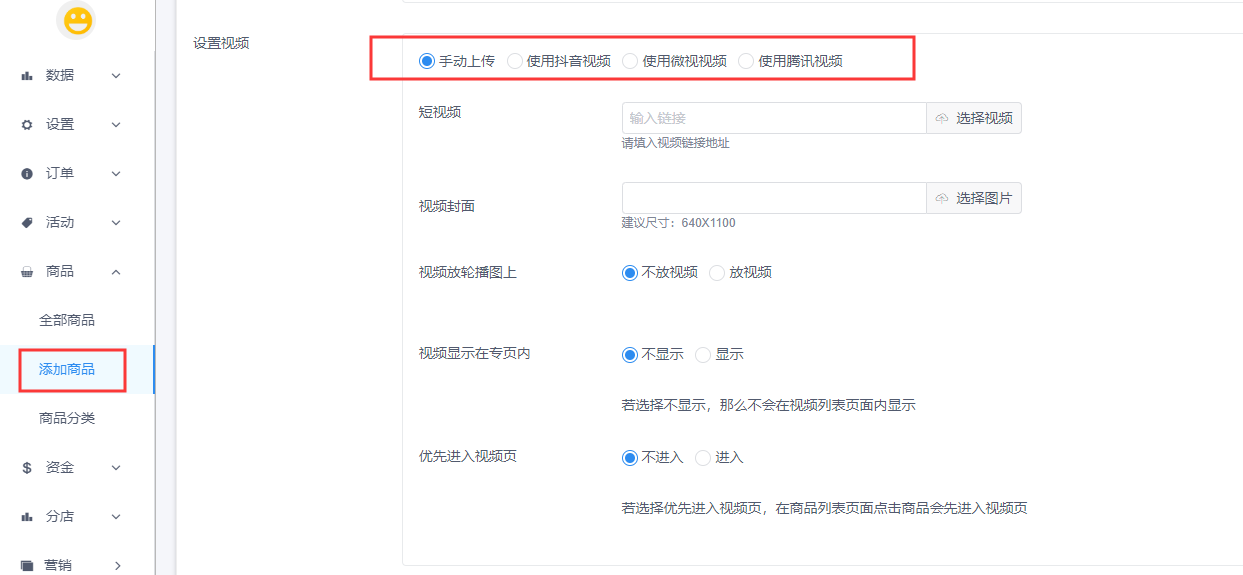Click the 数据 bar chart icon
The image size is (1243, 575).
(x=27, y=76)
